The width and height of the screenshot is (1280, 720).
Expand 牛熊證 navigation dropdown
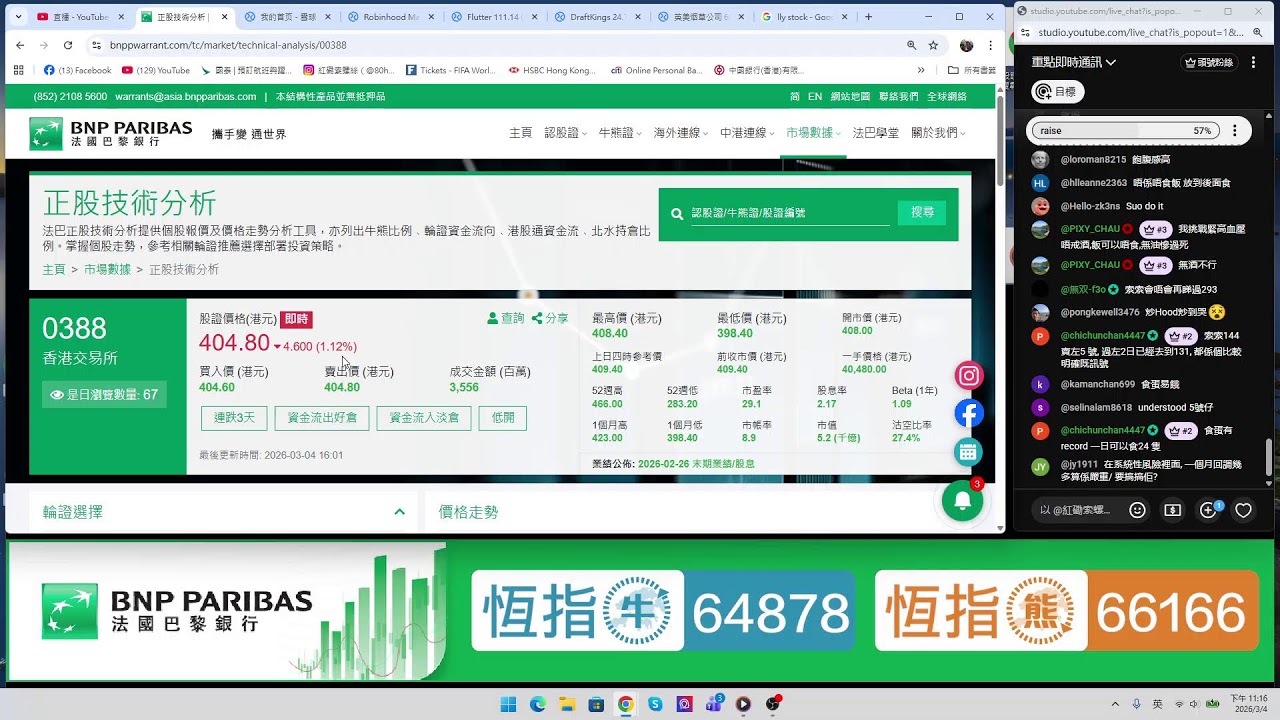(x=620, y=133)
